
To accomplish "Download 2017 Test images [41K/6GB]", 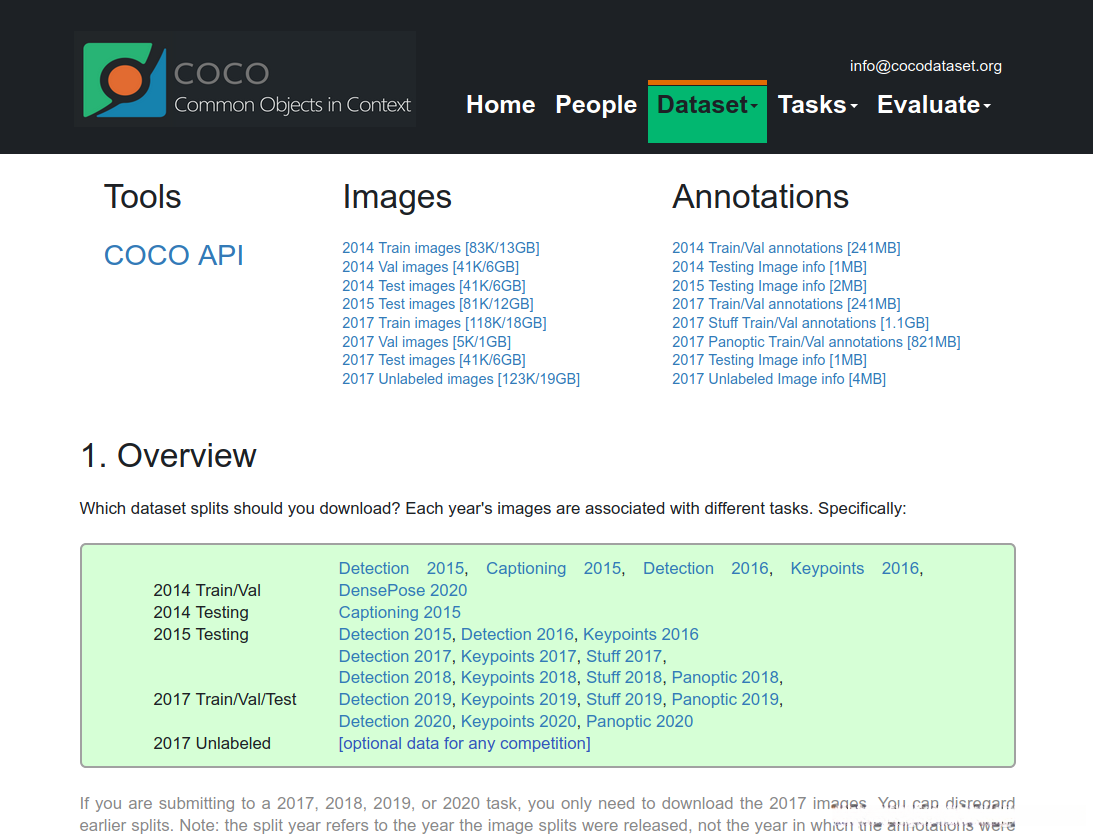I will [x=434, y=360].
